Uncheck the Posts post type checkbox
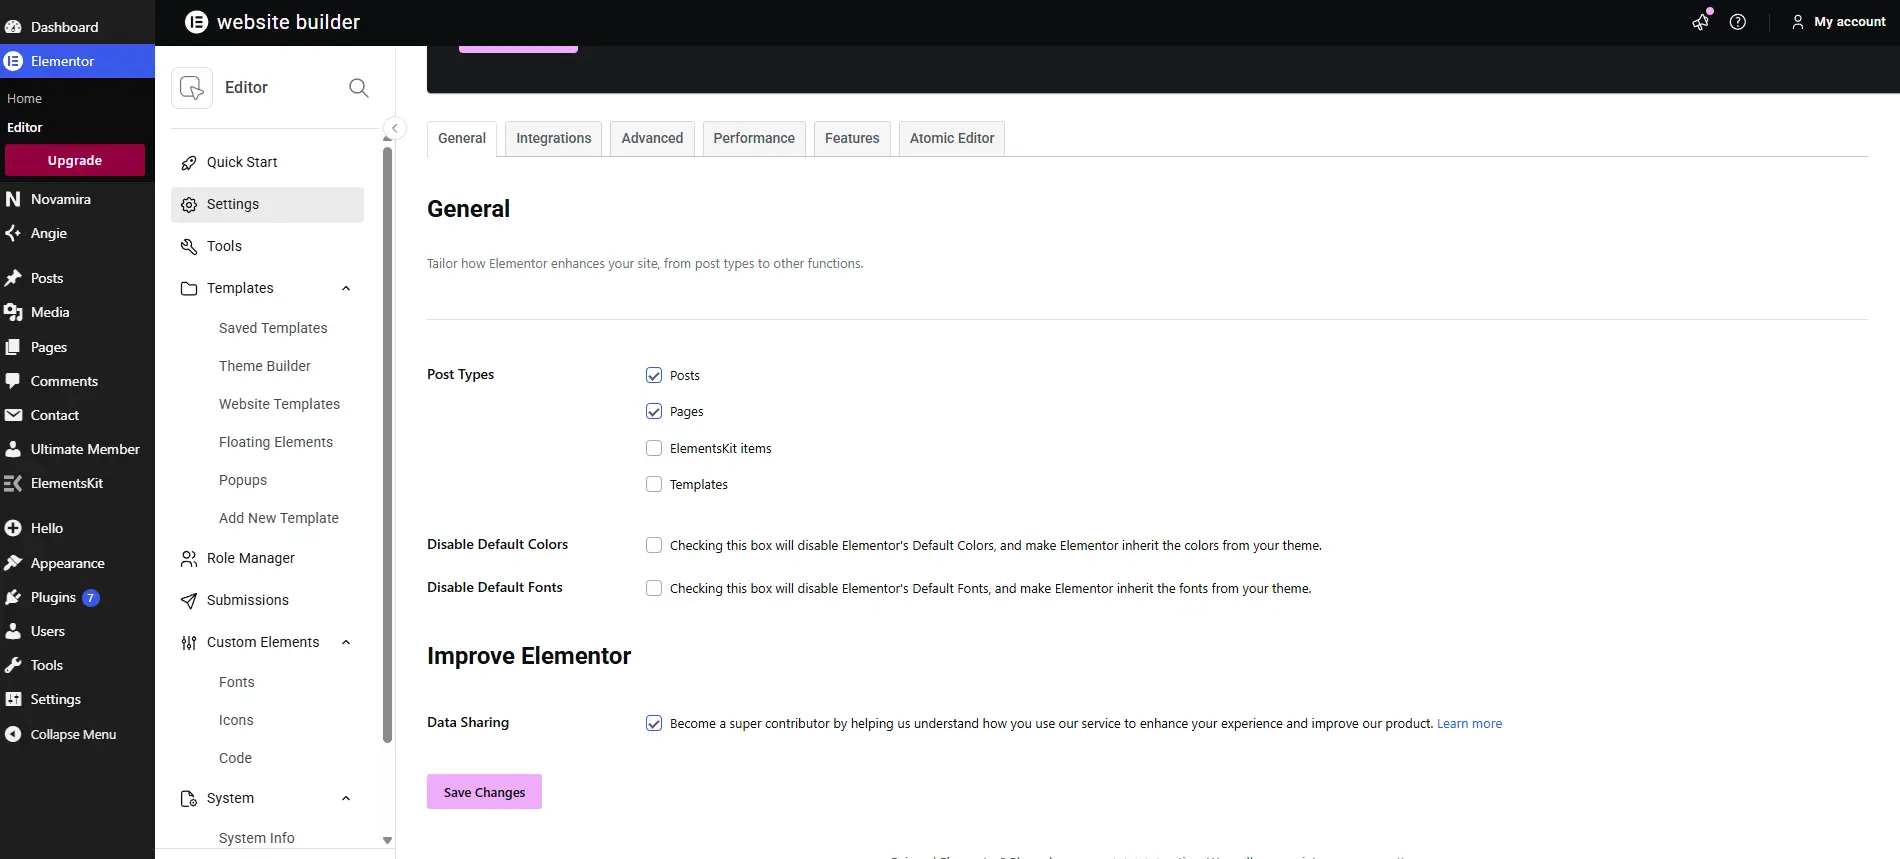Image resolution: width=1900 pixels, height=859 pixels. point(654,375)
